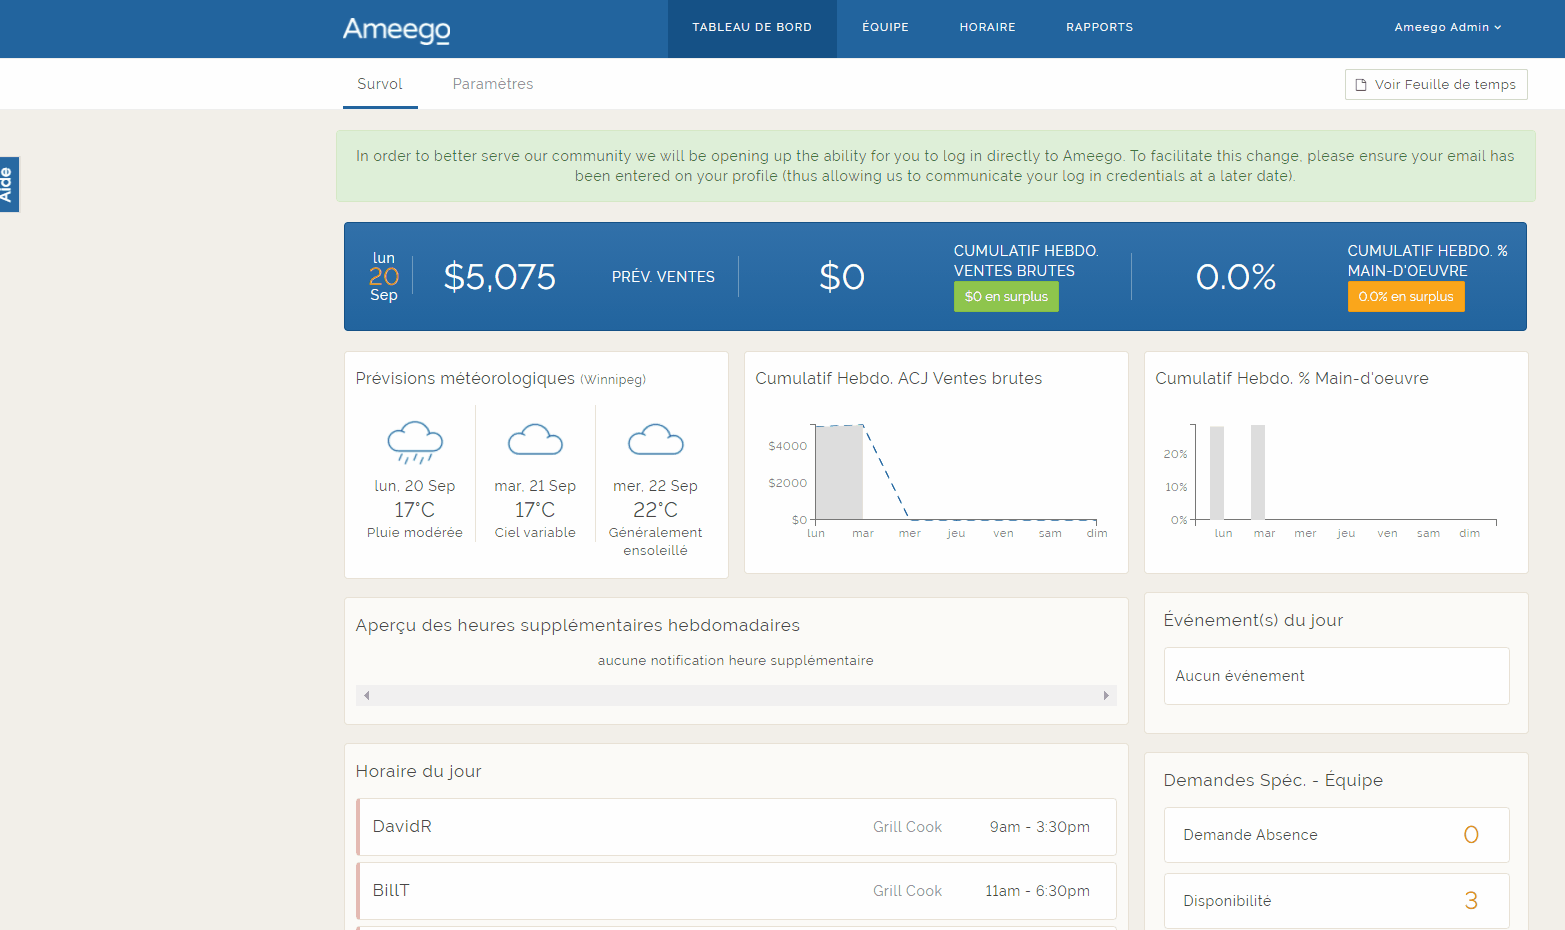Image resolution: width=1565 pixels, height=930 pixels.
Task: Click the Ameego logo
Action: tap(396, 29)
